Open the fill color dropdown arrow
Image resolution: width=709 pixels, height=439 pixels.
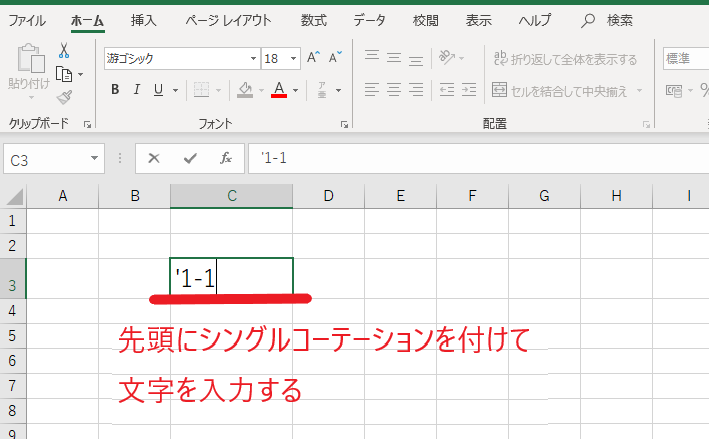(x=261, y=90)
